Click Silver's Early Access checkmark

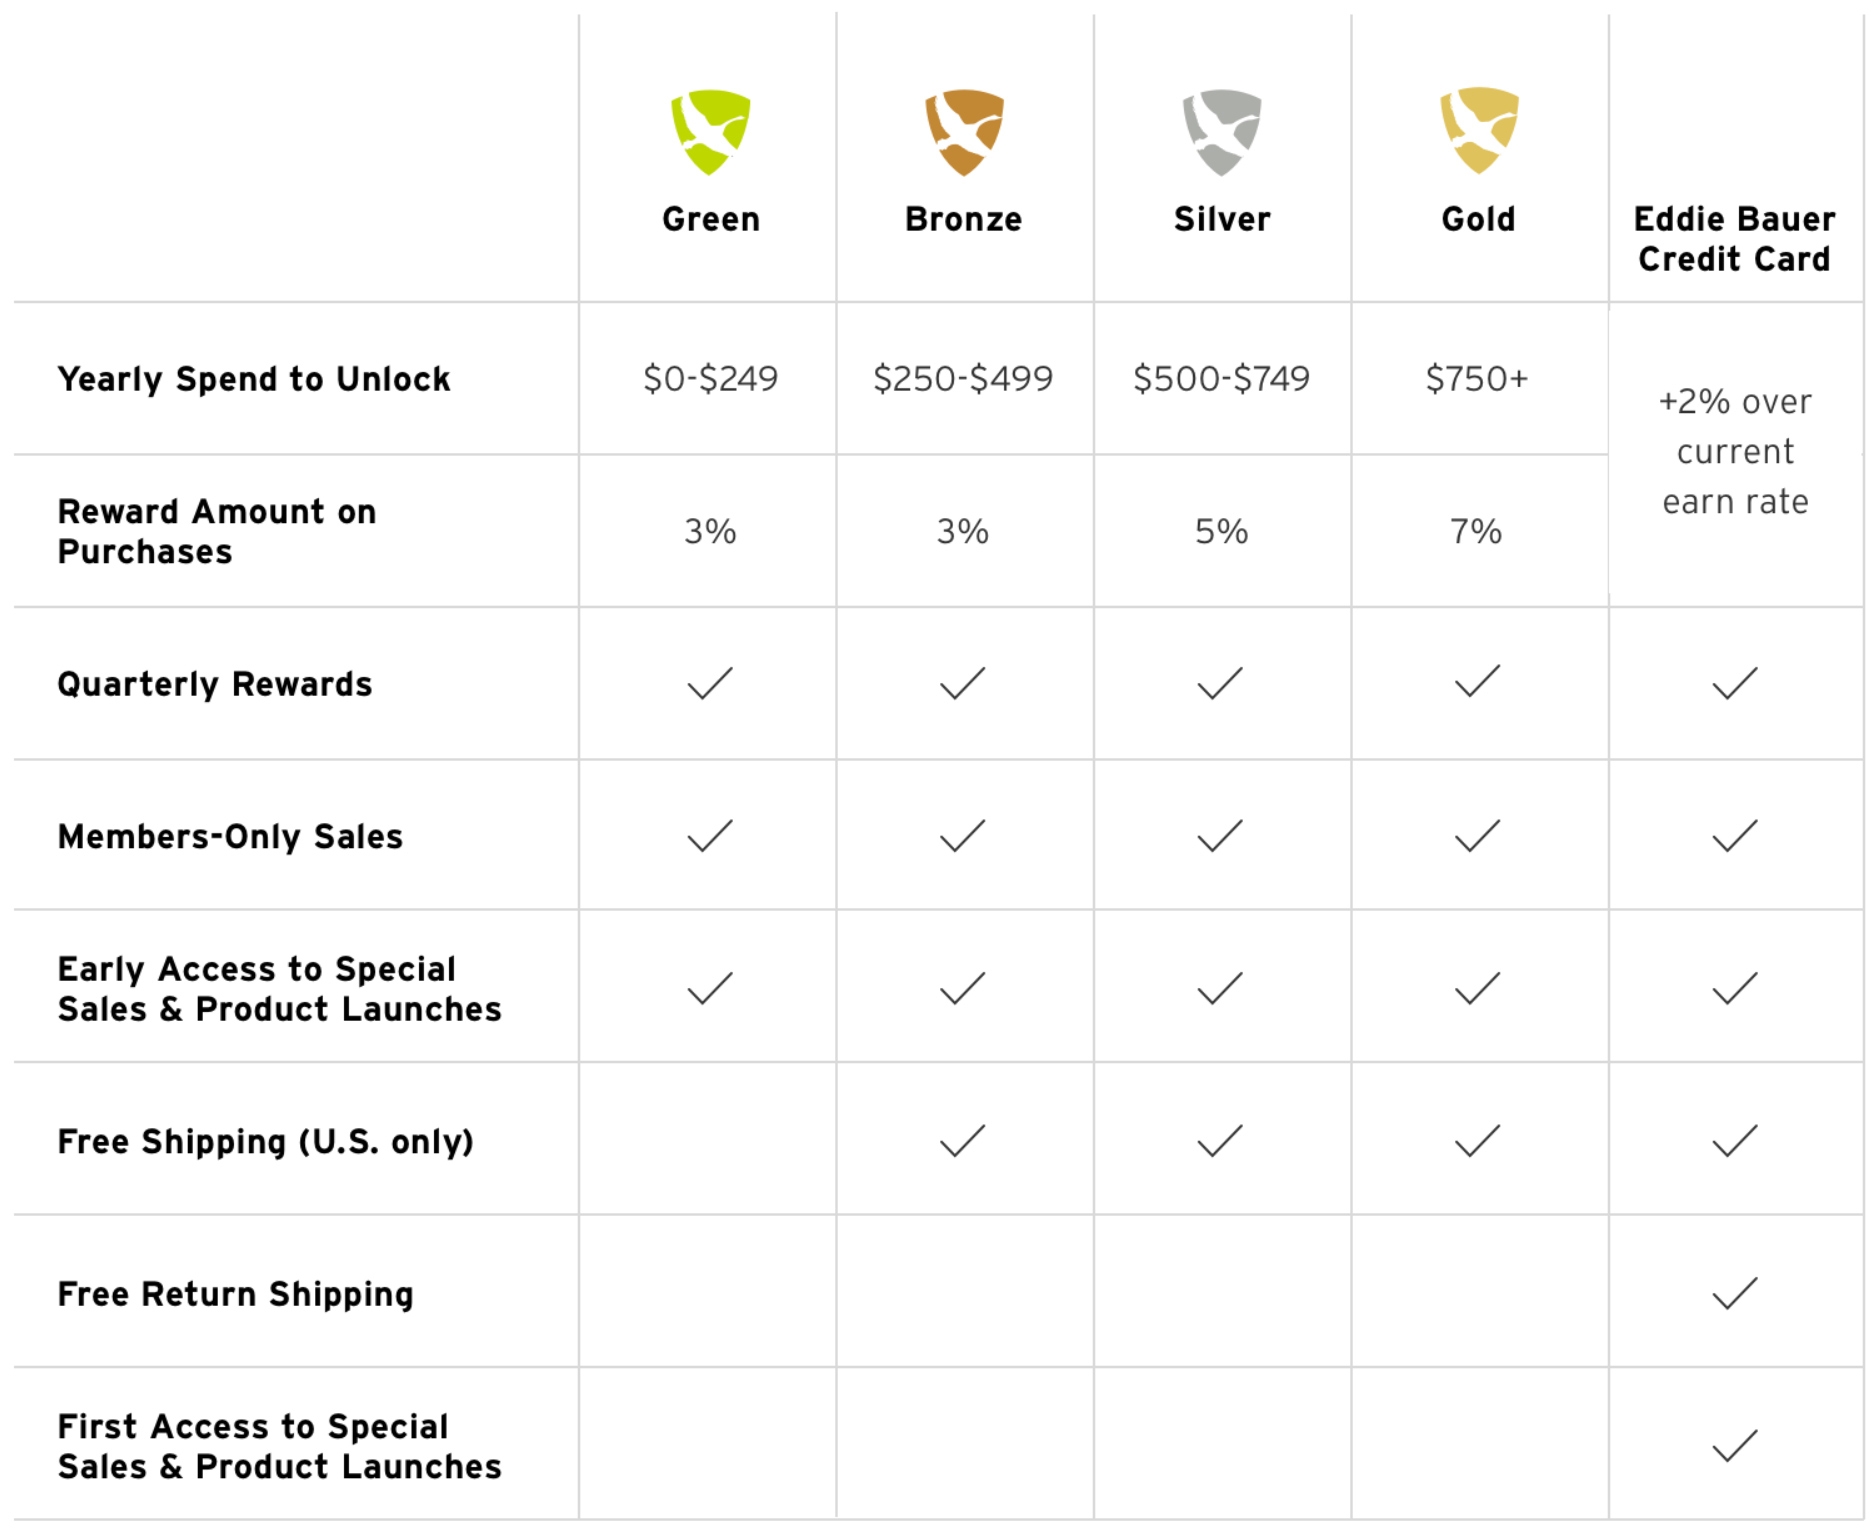[1220, 989]
